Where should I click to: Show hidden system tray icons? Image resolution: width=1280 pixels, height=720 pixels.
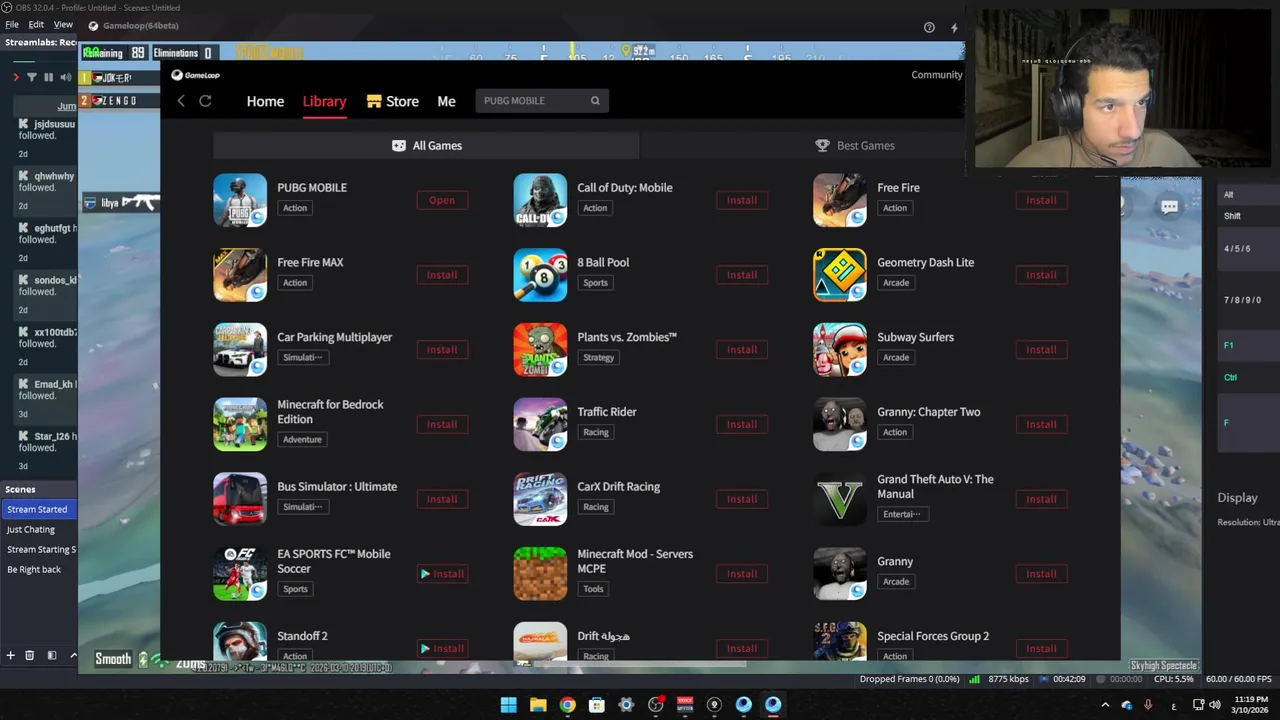[x=1105, y=705]
